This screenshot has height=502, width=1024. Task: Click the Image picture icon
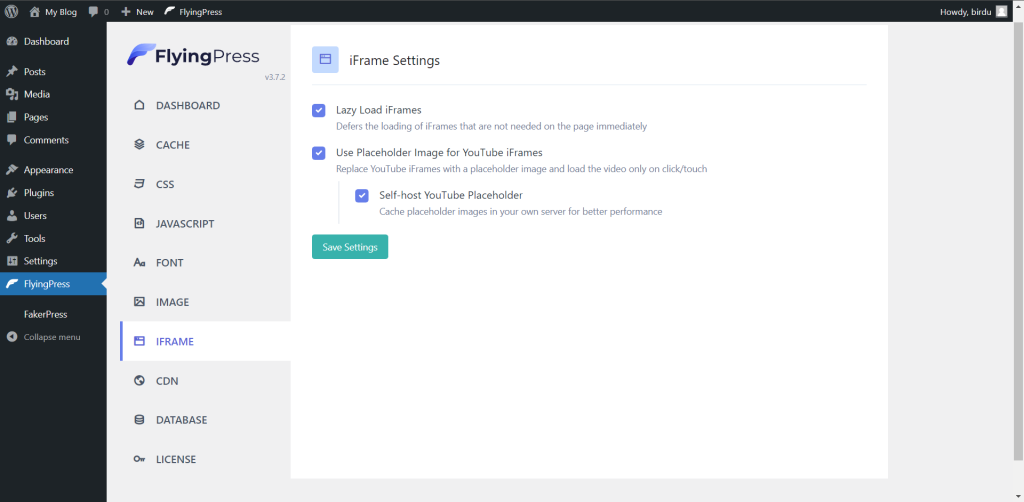[x=139, y=302]
